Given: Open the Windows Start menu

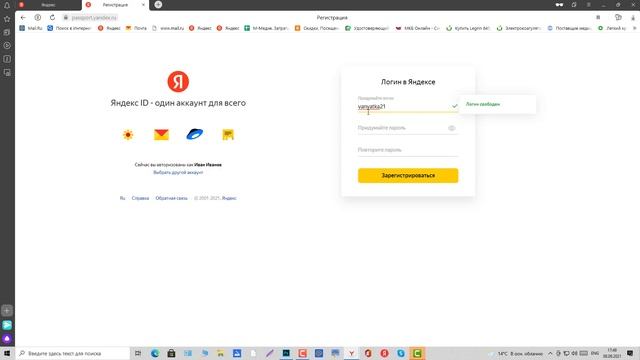Looking at the screenshot, I should click(7, 353).
